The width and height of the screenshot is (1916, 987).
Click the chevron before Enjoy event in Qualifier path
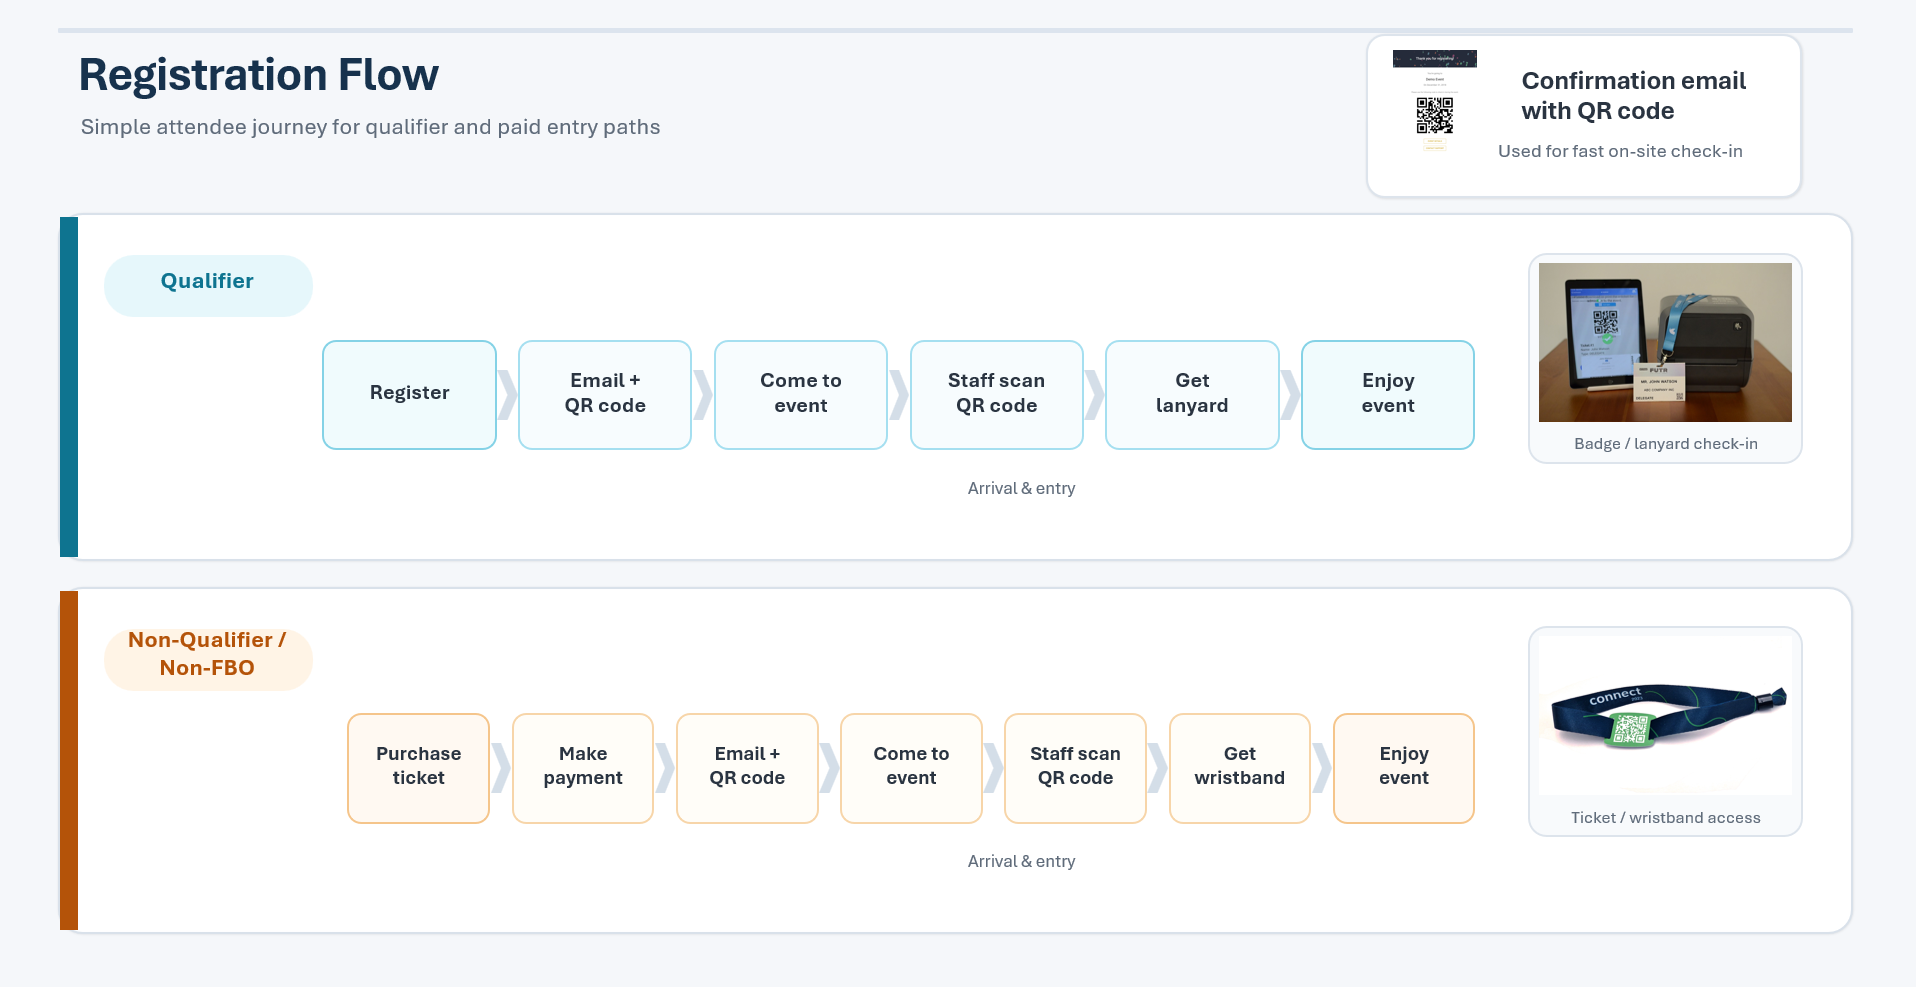tap(1290, 394)
